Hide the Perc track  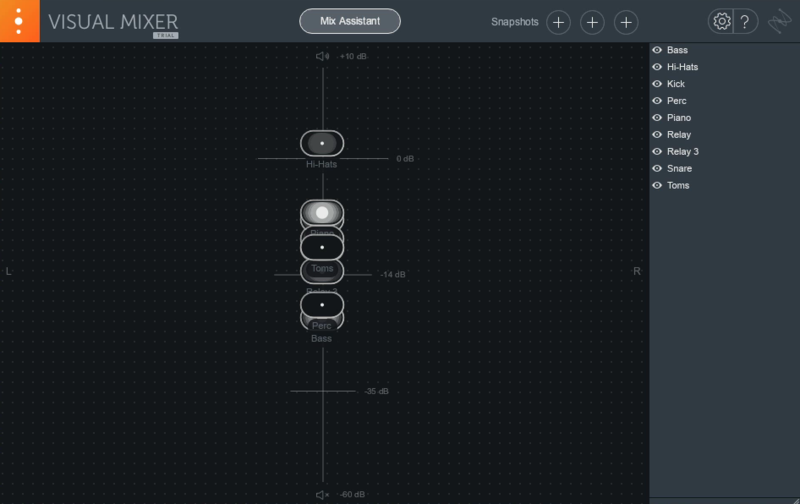coord(657,100)
